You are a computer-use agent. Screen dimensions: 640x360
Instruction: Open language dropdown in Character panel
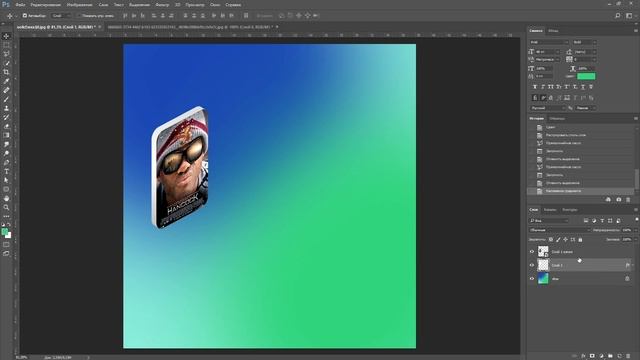(x=548, y=108)
